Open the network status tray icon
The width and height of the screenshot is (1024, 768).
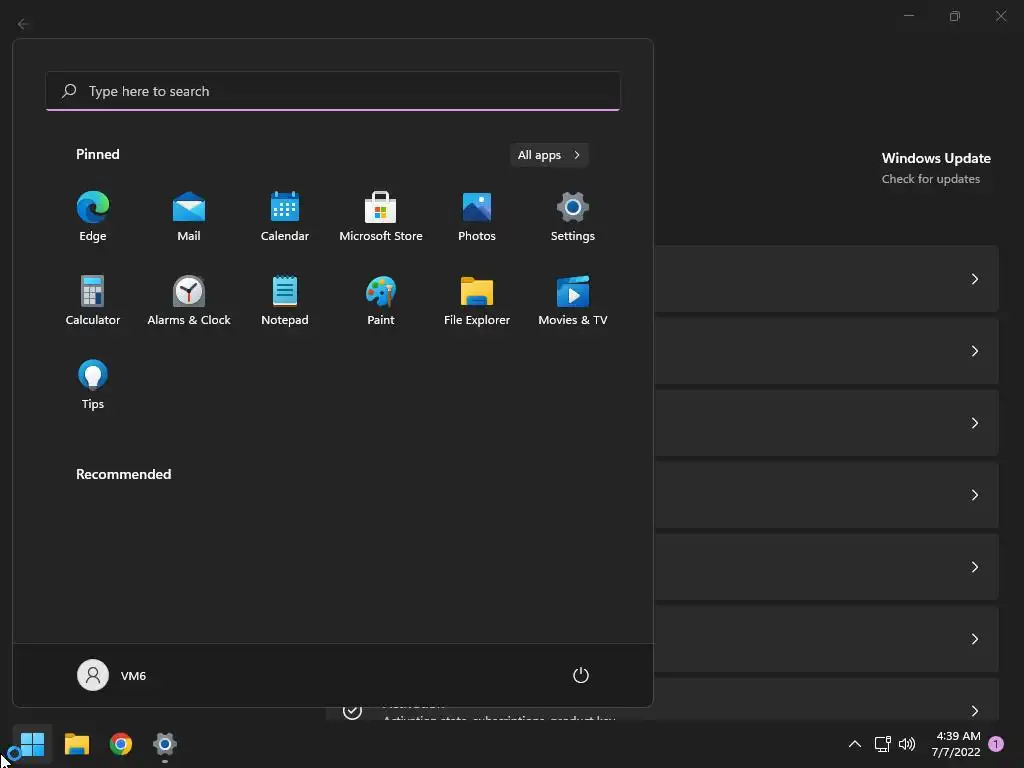(x=882, y=744)
